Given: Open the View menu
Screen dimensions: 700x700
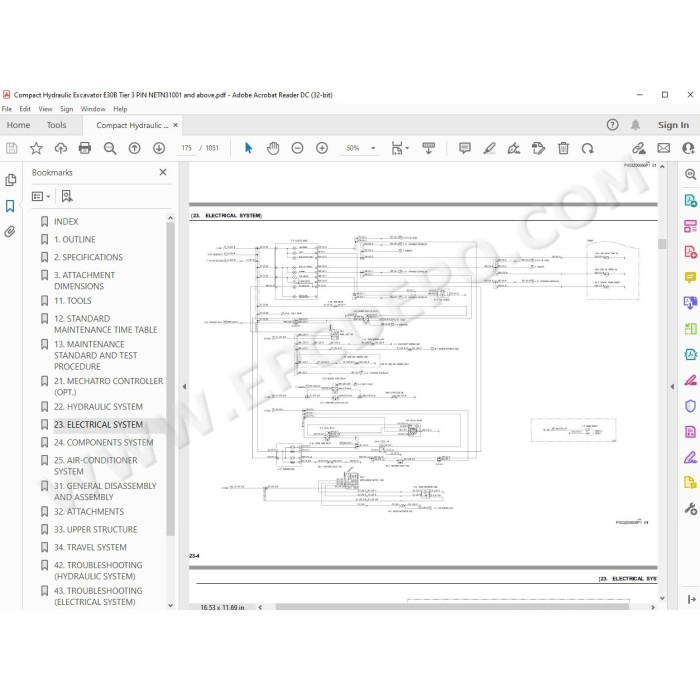Looking at the screenshot, I should click(45, 109).
